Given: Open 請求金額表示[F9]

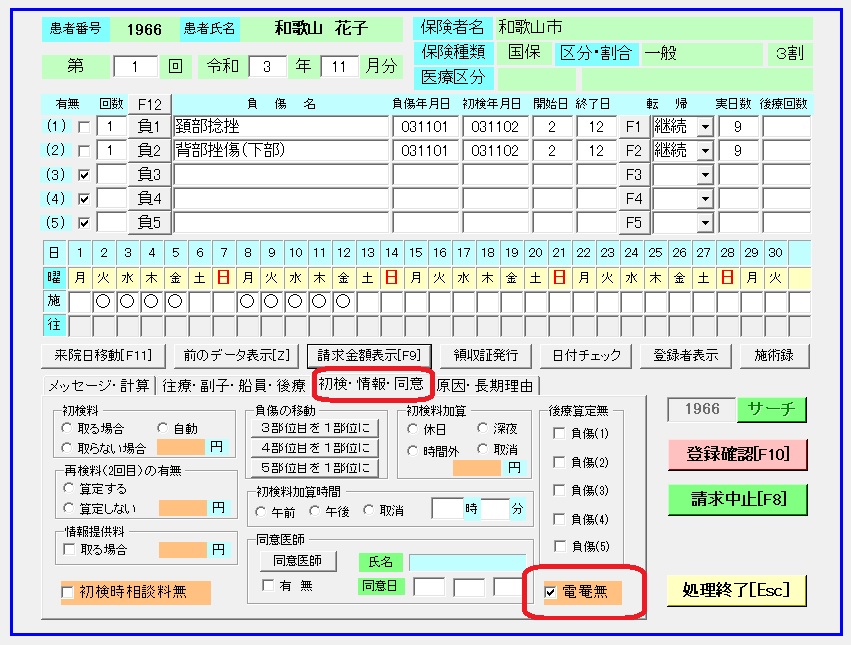Looking at the screenshot, I should [x=369, y=355].
